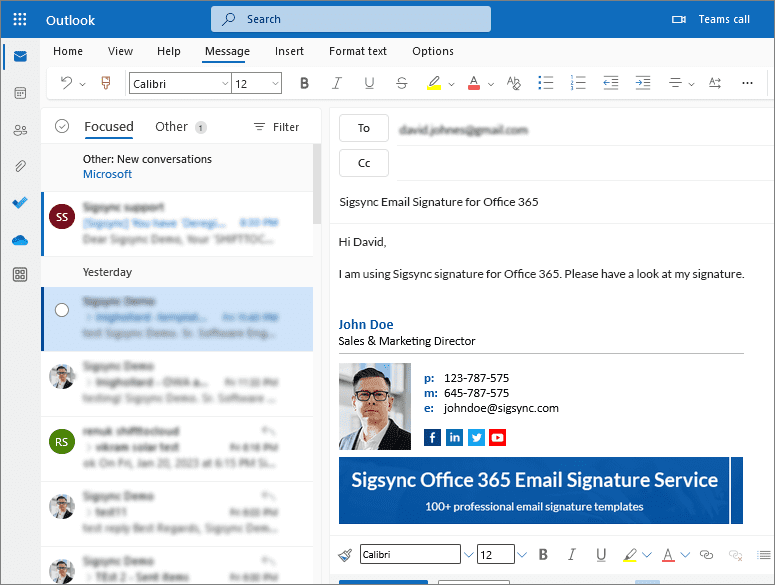Open the People icon in left sidebar
Viewport: 775px width, 585px height.
pyautogui.click(x=20, y=130)
